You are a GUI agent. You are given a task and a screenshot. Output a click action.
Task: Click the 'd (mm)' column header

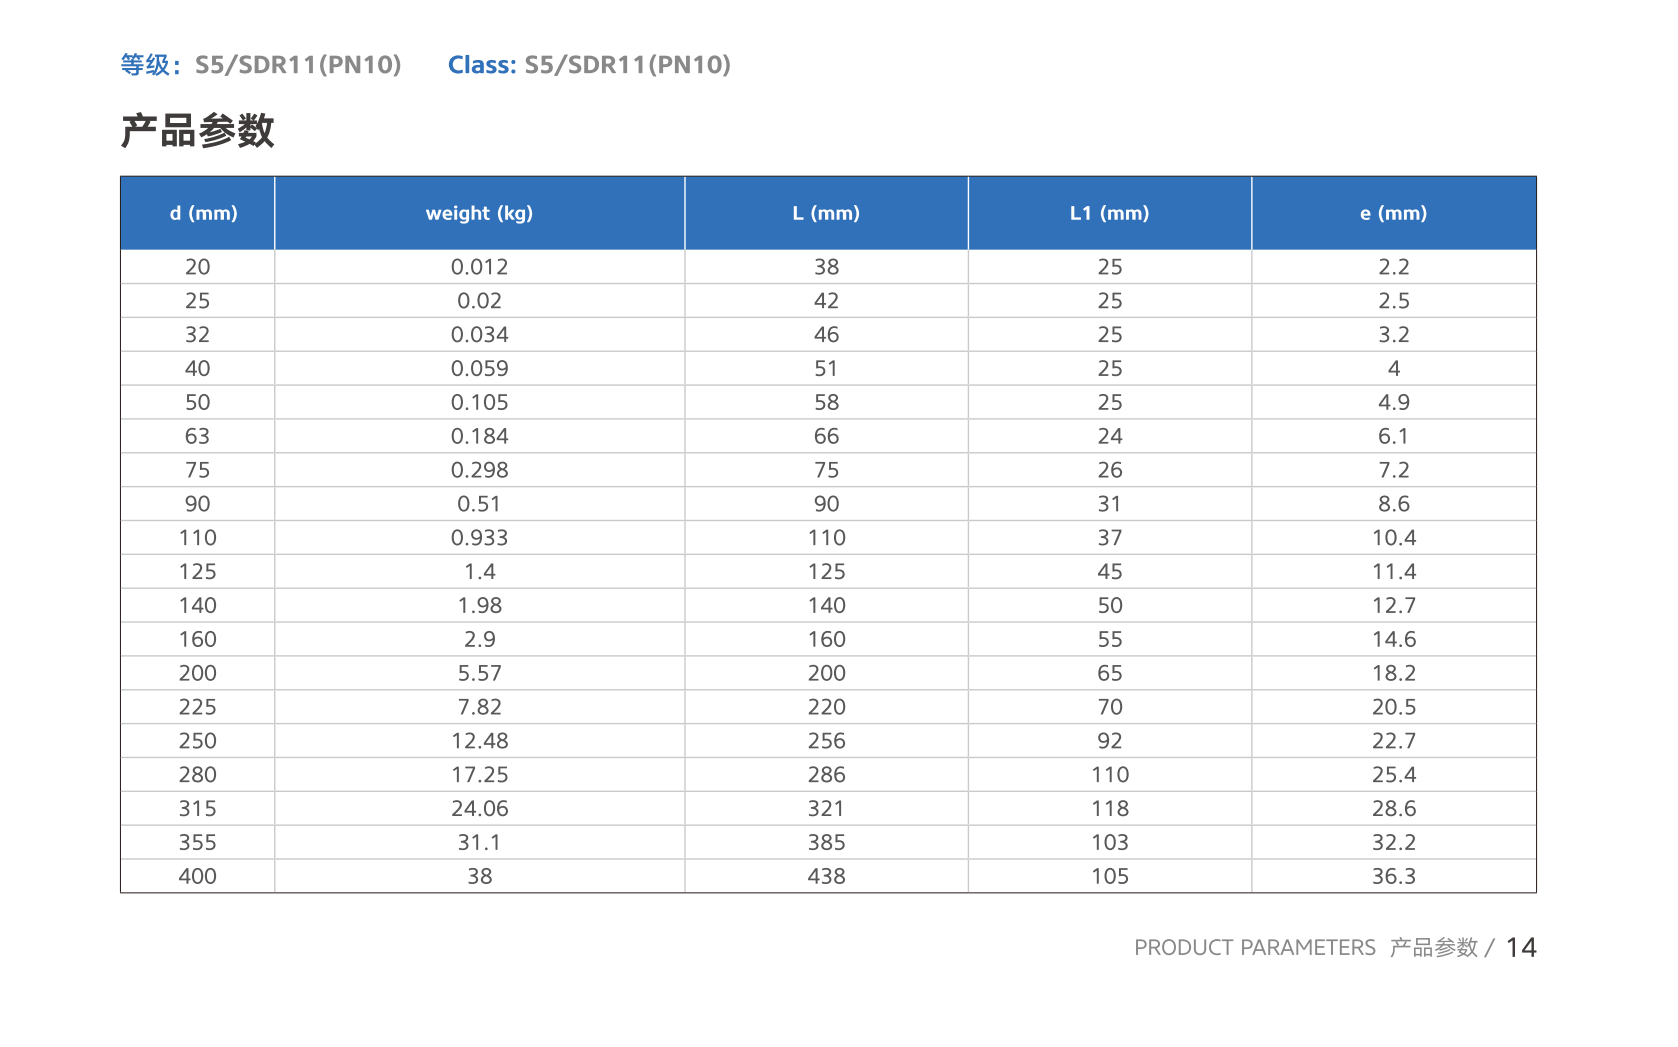coord(198,213)
